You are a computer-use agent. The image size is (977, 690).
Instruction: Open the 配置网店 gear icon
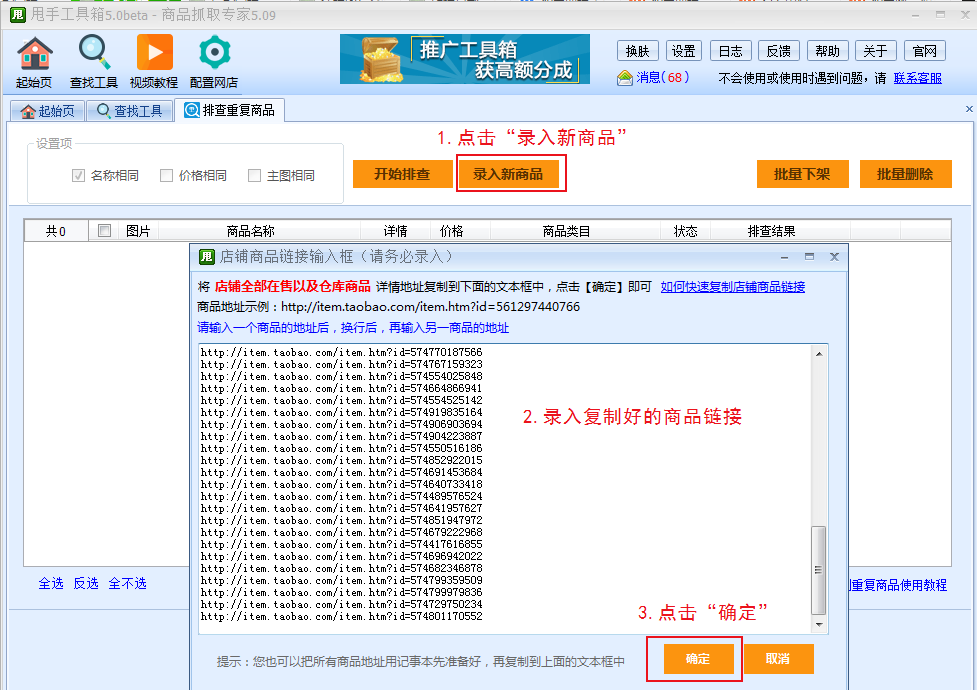214,62
